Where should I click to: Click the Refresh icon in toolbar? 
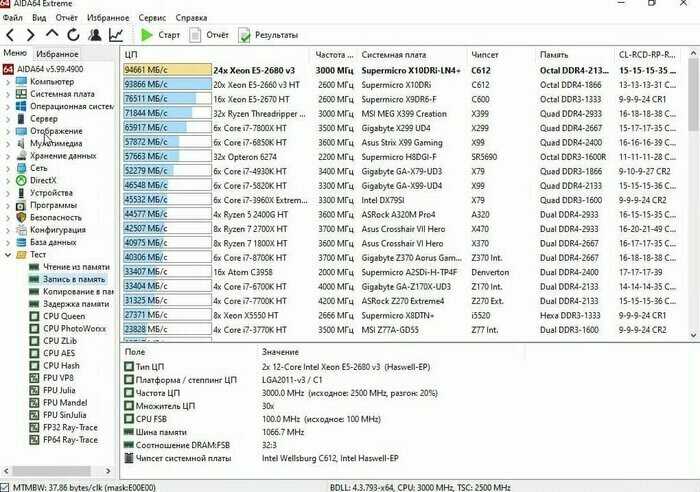click(73, 35)
